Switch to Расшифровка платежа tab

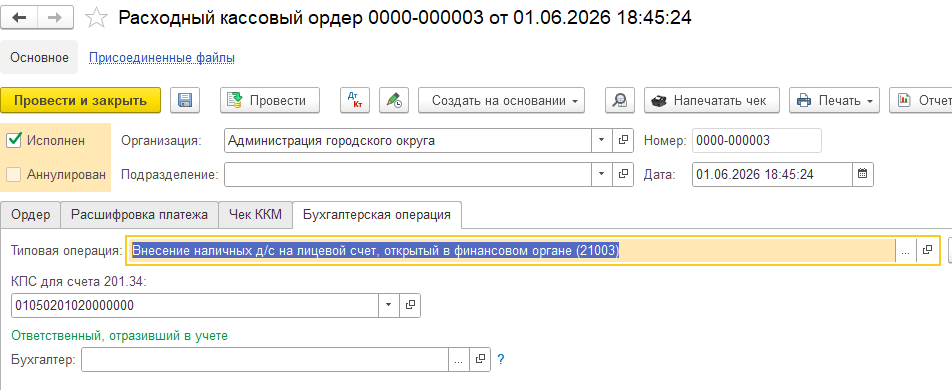(x=140, y=214)
